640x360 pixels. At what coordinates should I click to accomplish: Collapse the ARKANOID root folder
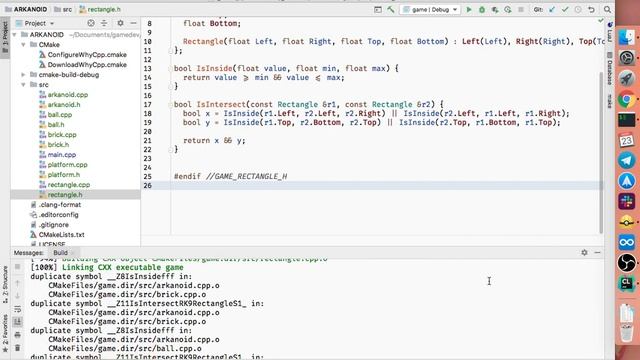point(15,35)
